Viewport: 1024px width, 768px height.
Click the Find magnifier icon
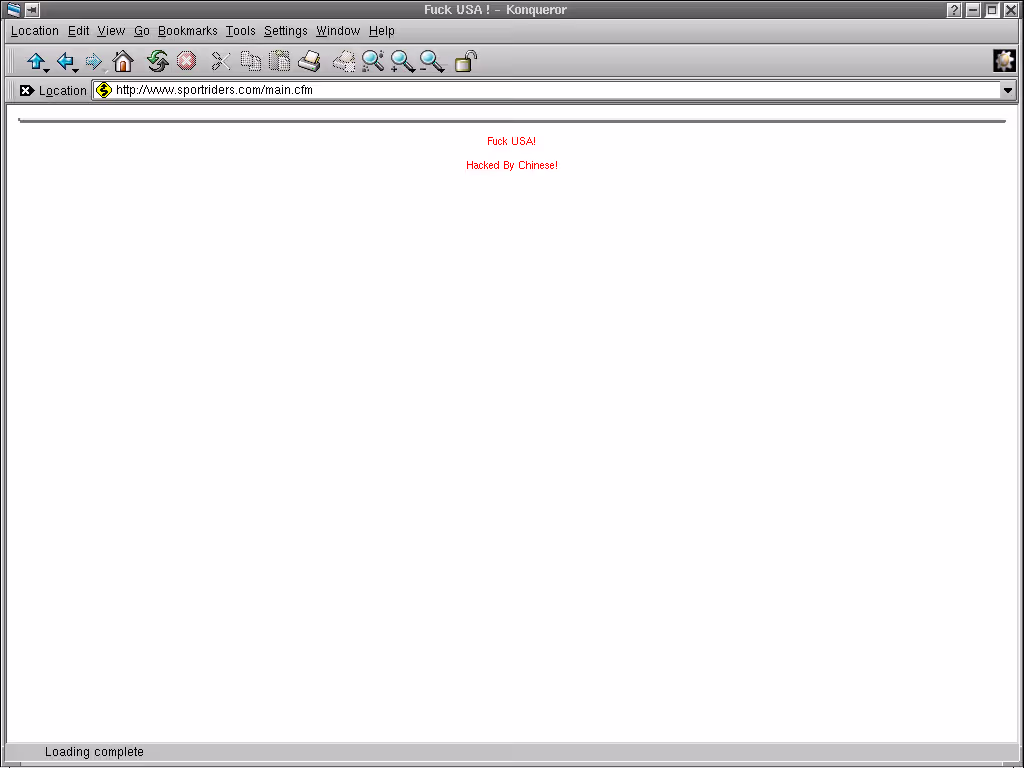point(372,62)
